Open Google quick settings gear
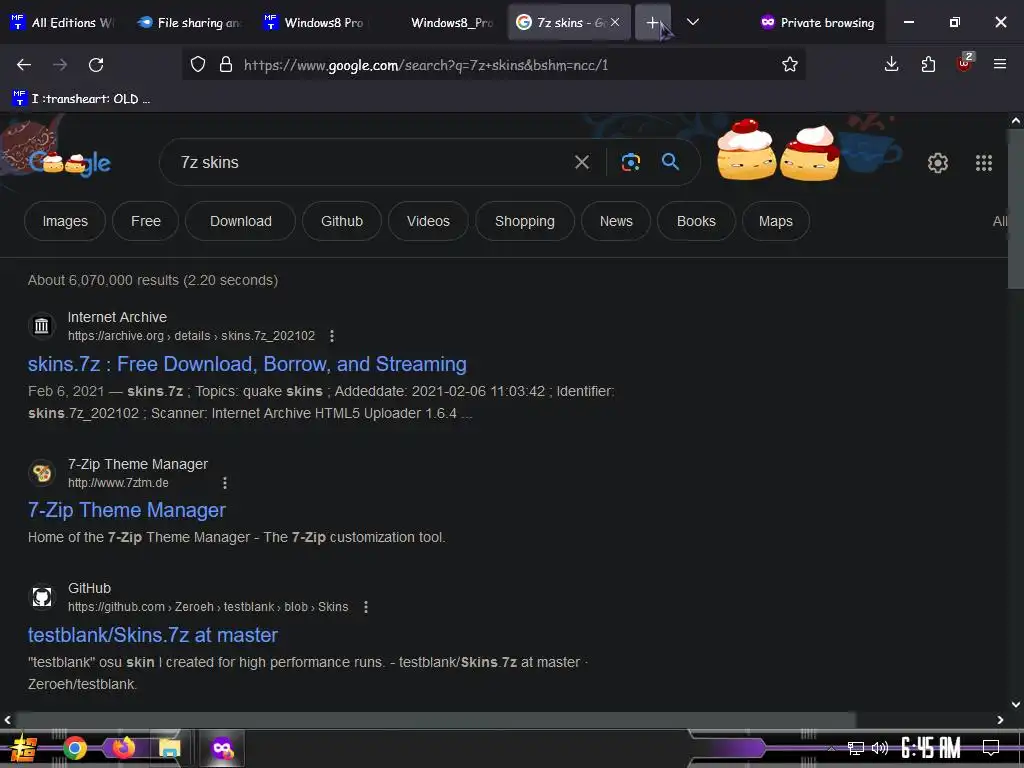The image size is (1024, 768). click(938, 163)
